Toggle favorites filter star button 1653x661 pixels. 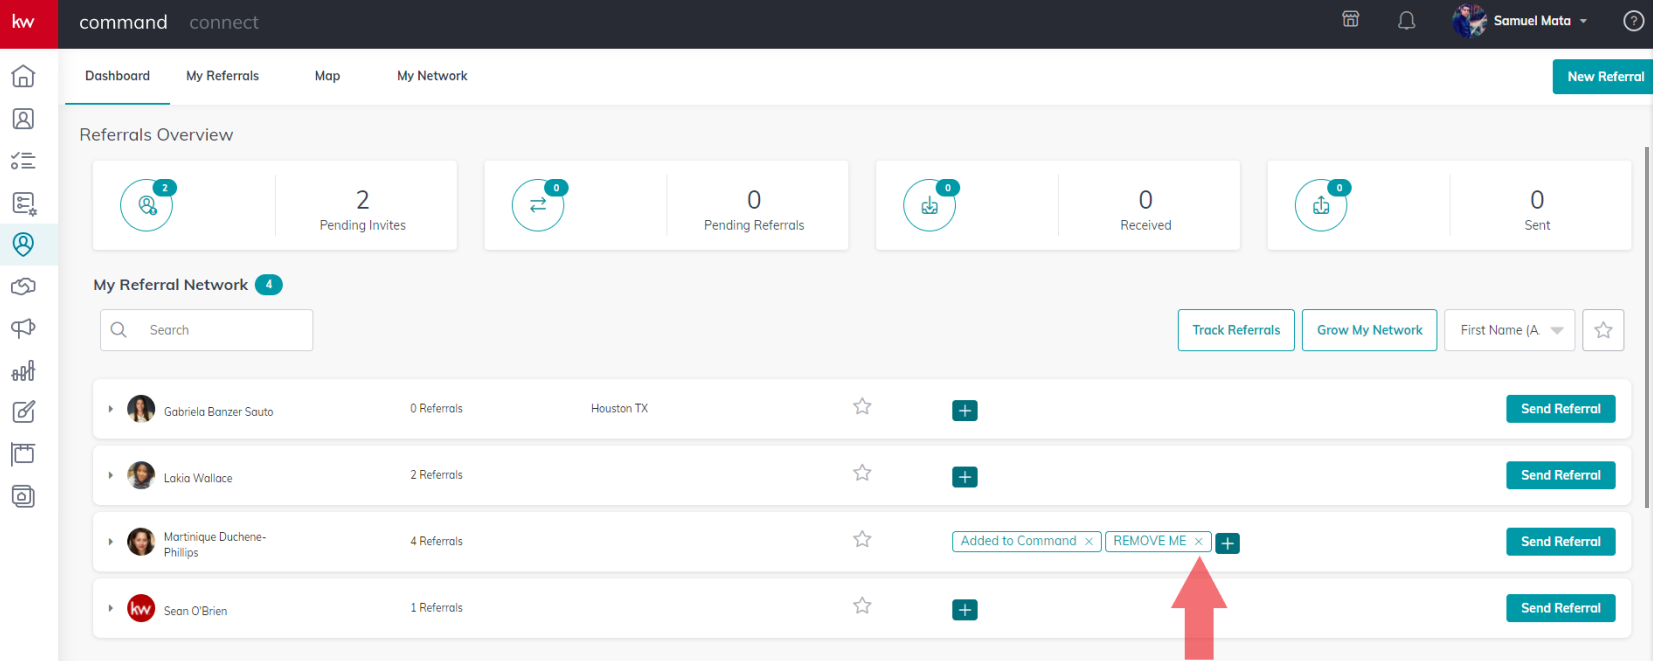[1603, 330]
